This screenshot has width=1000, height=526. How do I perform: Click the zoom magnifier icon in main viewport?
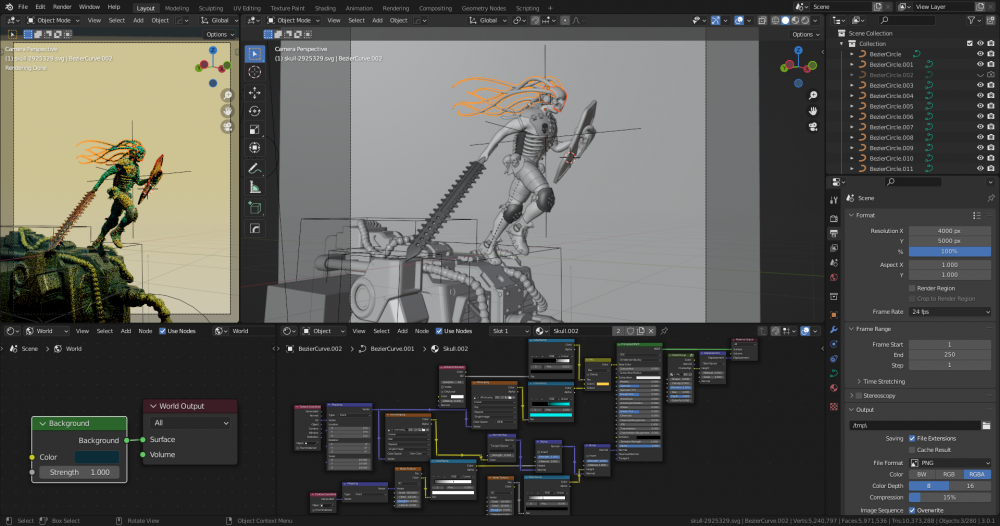coord(813,95)
